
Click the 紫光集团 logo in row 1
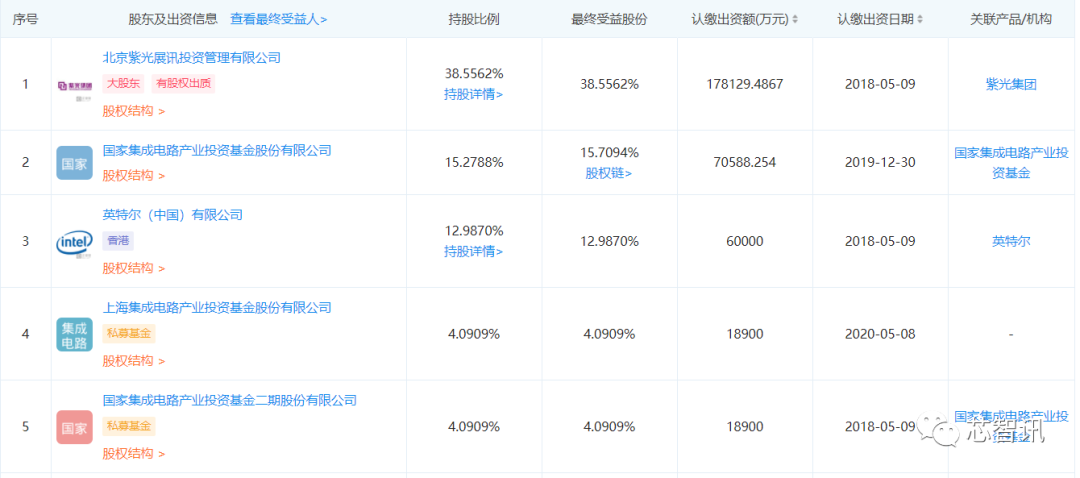click(74, 87)
